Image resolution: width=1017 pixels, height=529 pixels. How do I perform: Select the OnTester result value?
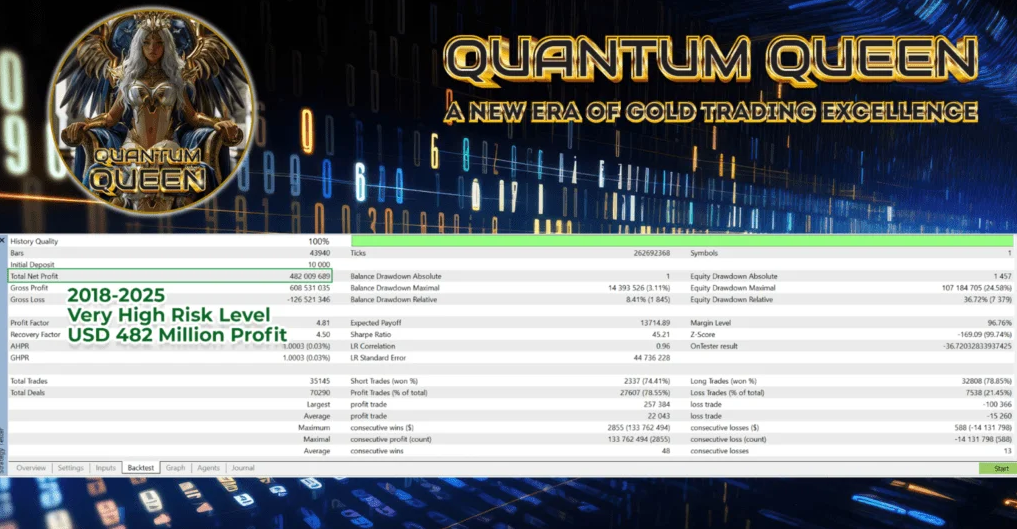[977, 346]
